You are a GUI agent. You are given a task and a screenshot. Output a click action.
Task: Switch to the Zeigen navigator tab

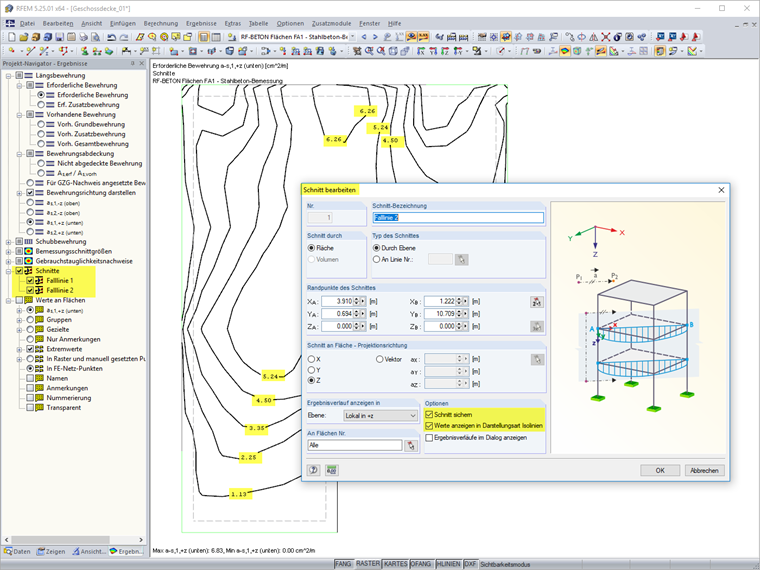[51, 551]
